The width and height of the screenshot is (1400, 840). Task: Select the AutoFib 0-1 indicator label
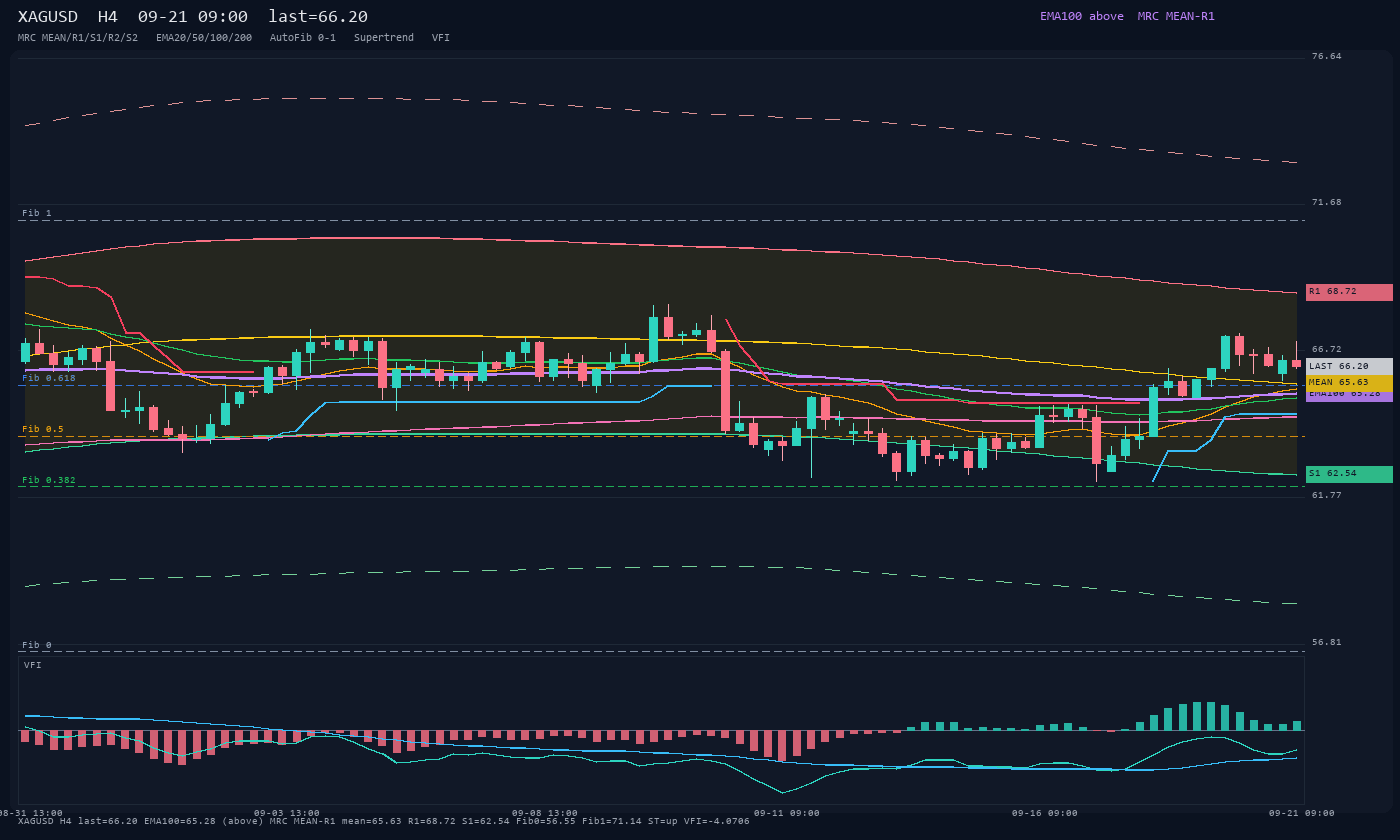[303, 38]
